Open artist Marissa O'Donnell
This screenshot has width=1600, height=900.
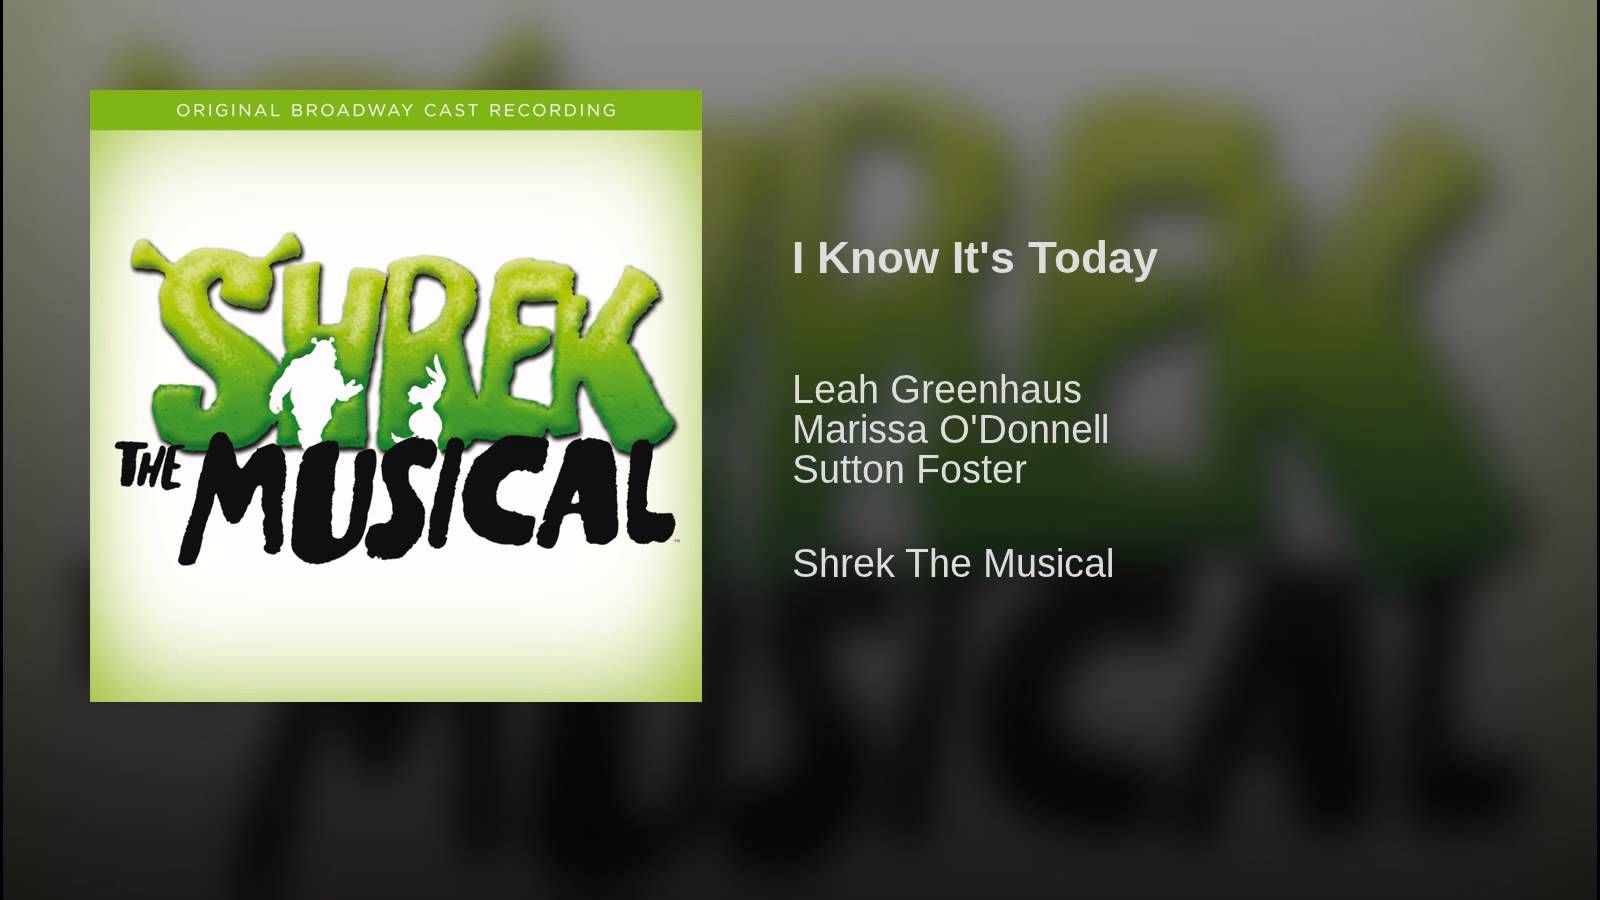[951, 429]
